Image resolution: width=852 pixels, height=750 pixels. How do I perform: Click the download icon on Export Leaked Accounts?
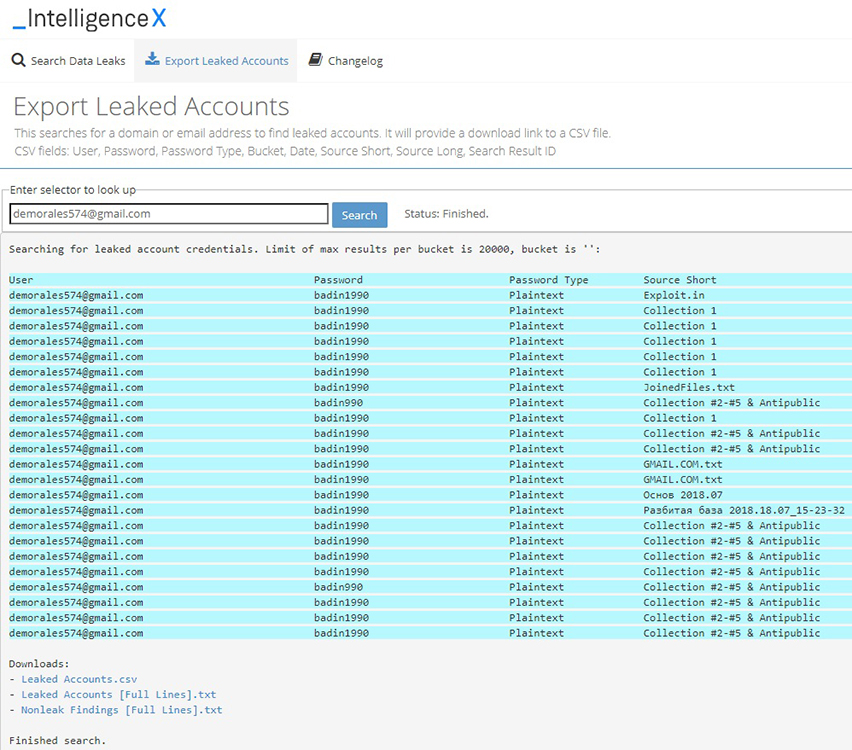[x=152, y=60]
